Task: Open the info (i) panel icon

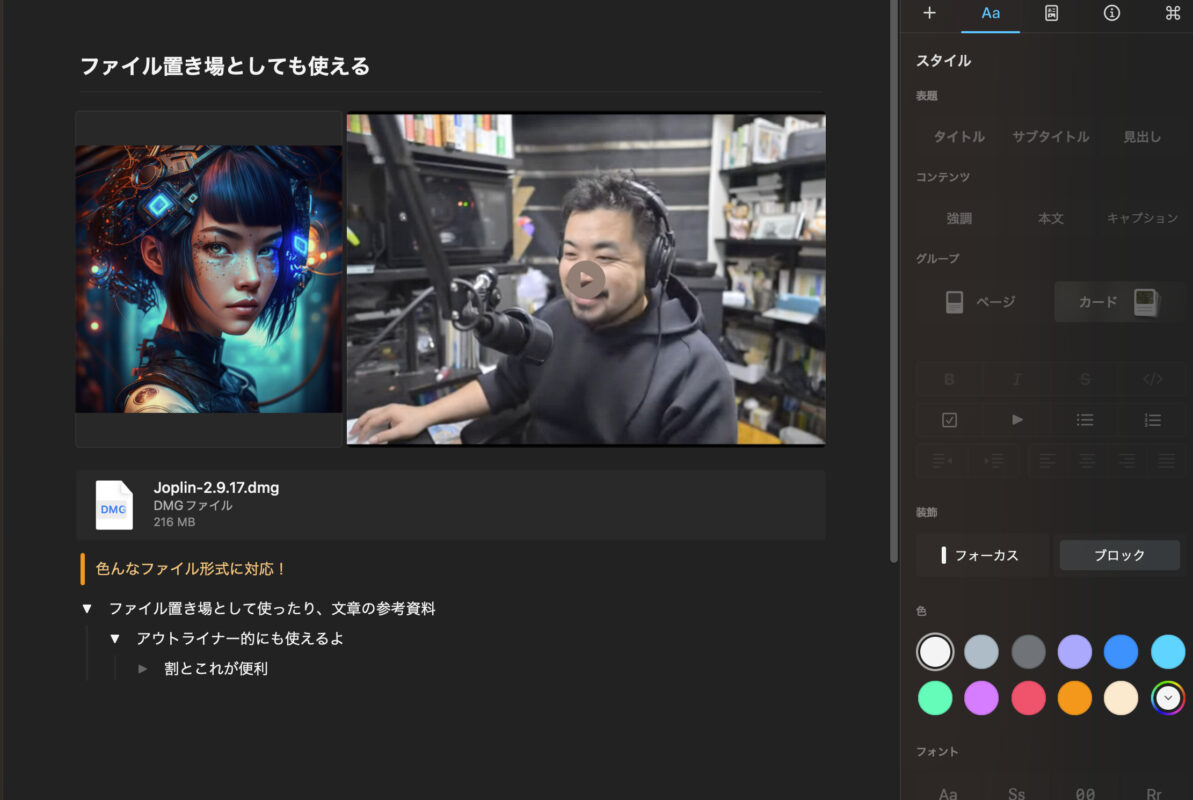Action: click(1111, 13)
